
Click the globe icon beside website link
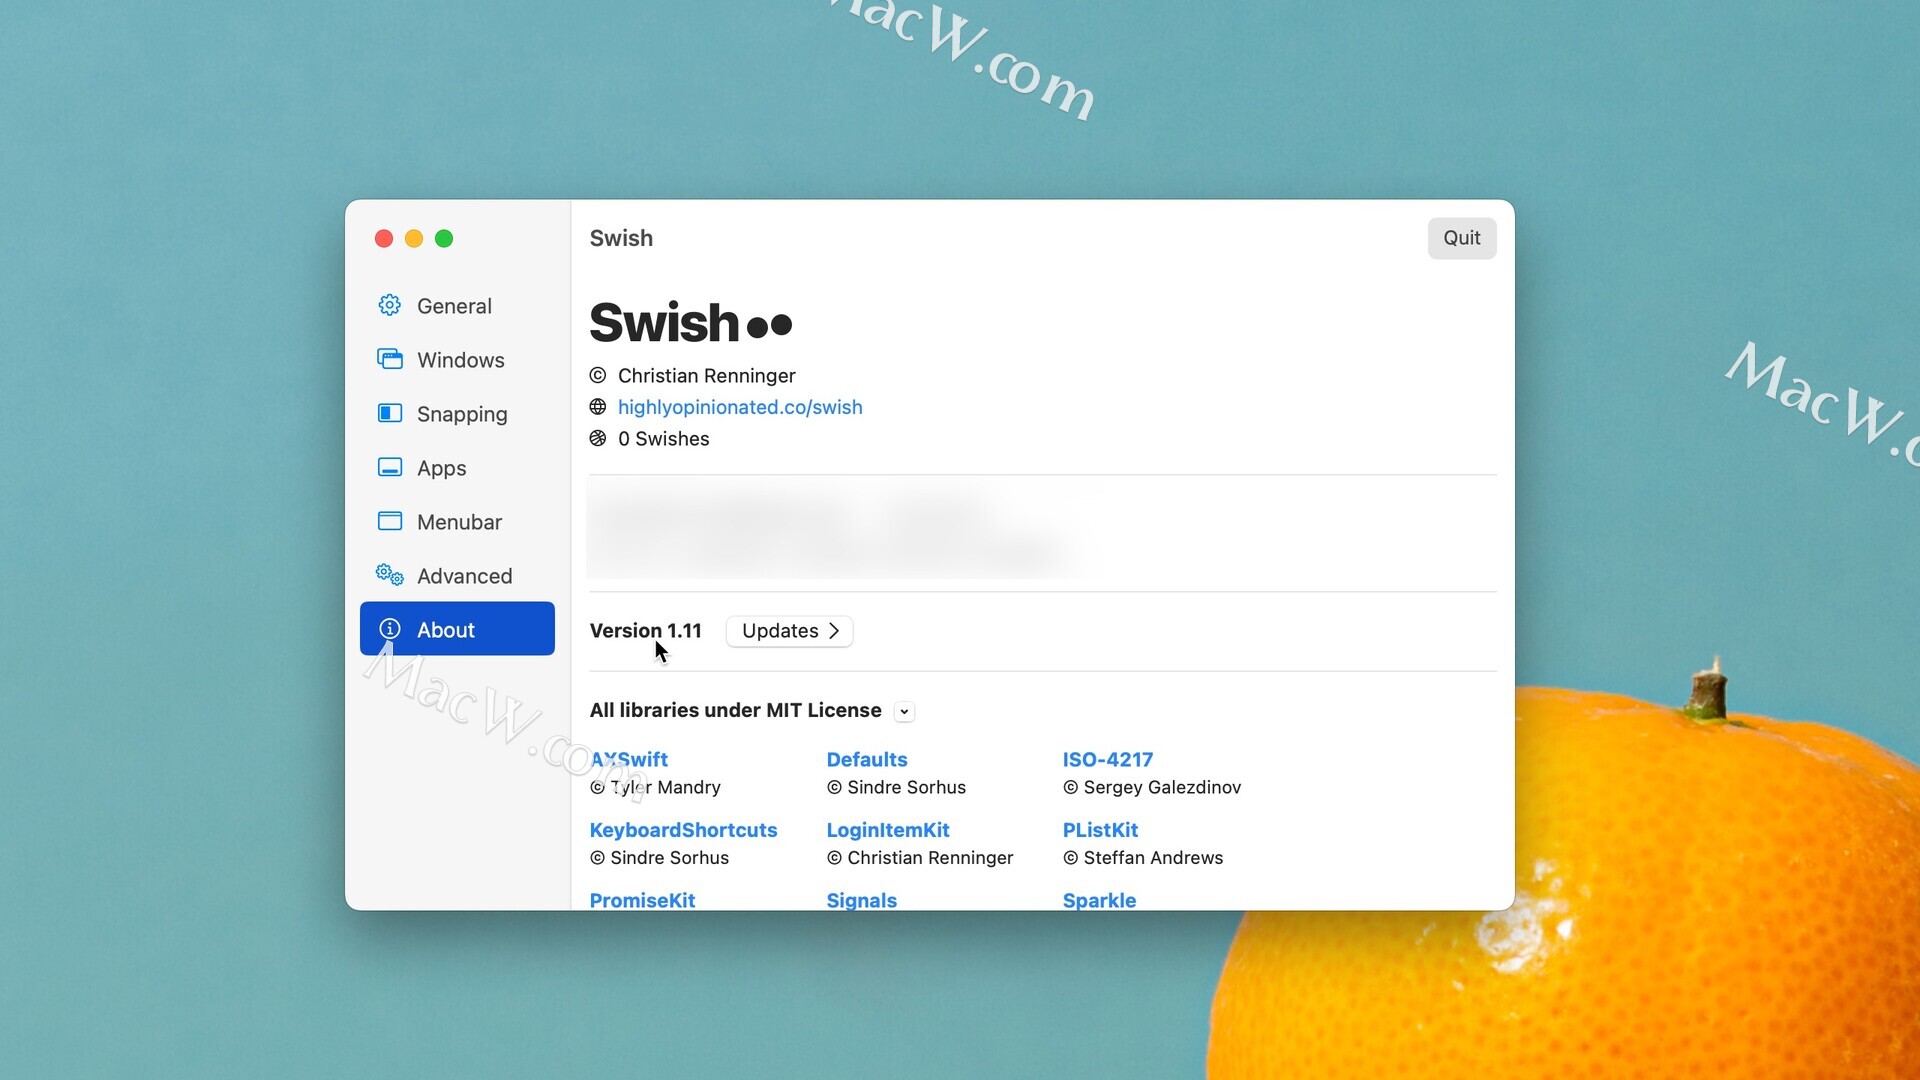pyautogui.click(x=598, y=407)
